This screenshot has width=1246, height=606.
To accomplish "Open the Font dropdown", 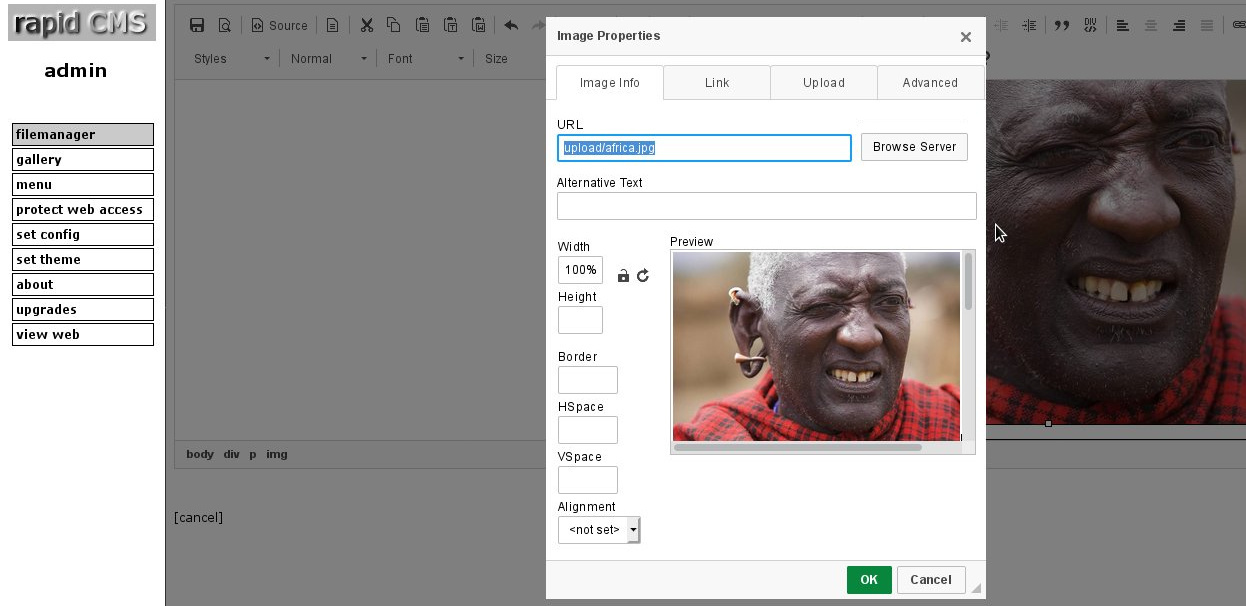I will pyautogui.click(x=426, y=59).
